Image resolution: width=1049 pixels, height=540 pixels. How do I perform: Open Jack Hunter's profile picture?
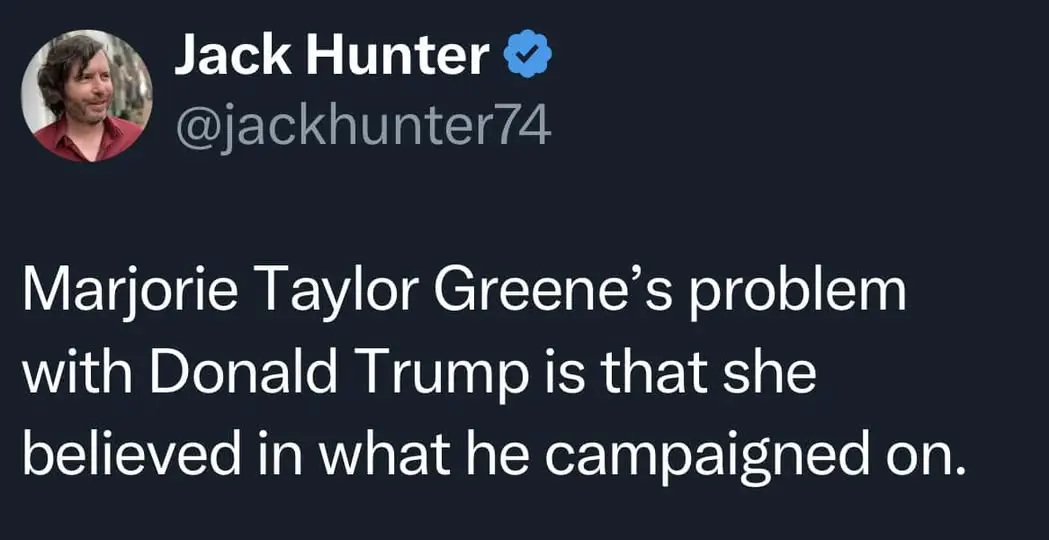[x=86, y=95]
